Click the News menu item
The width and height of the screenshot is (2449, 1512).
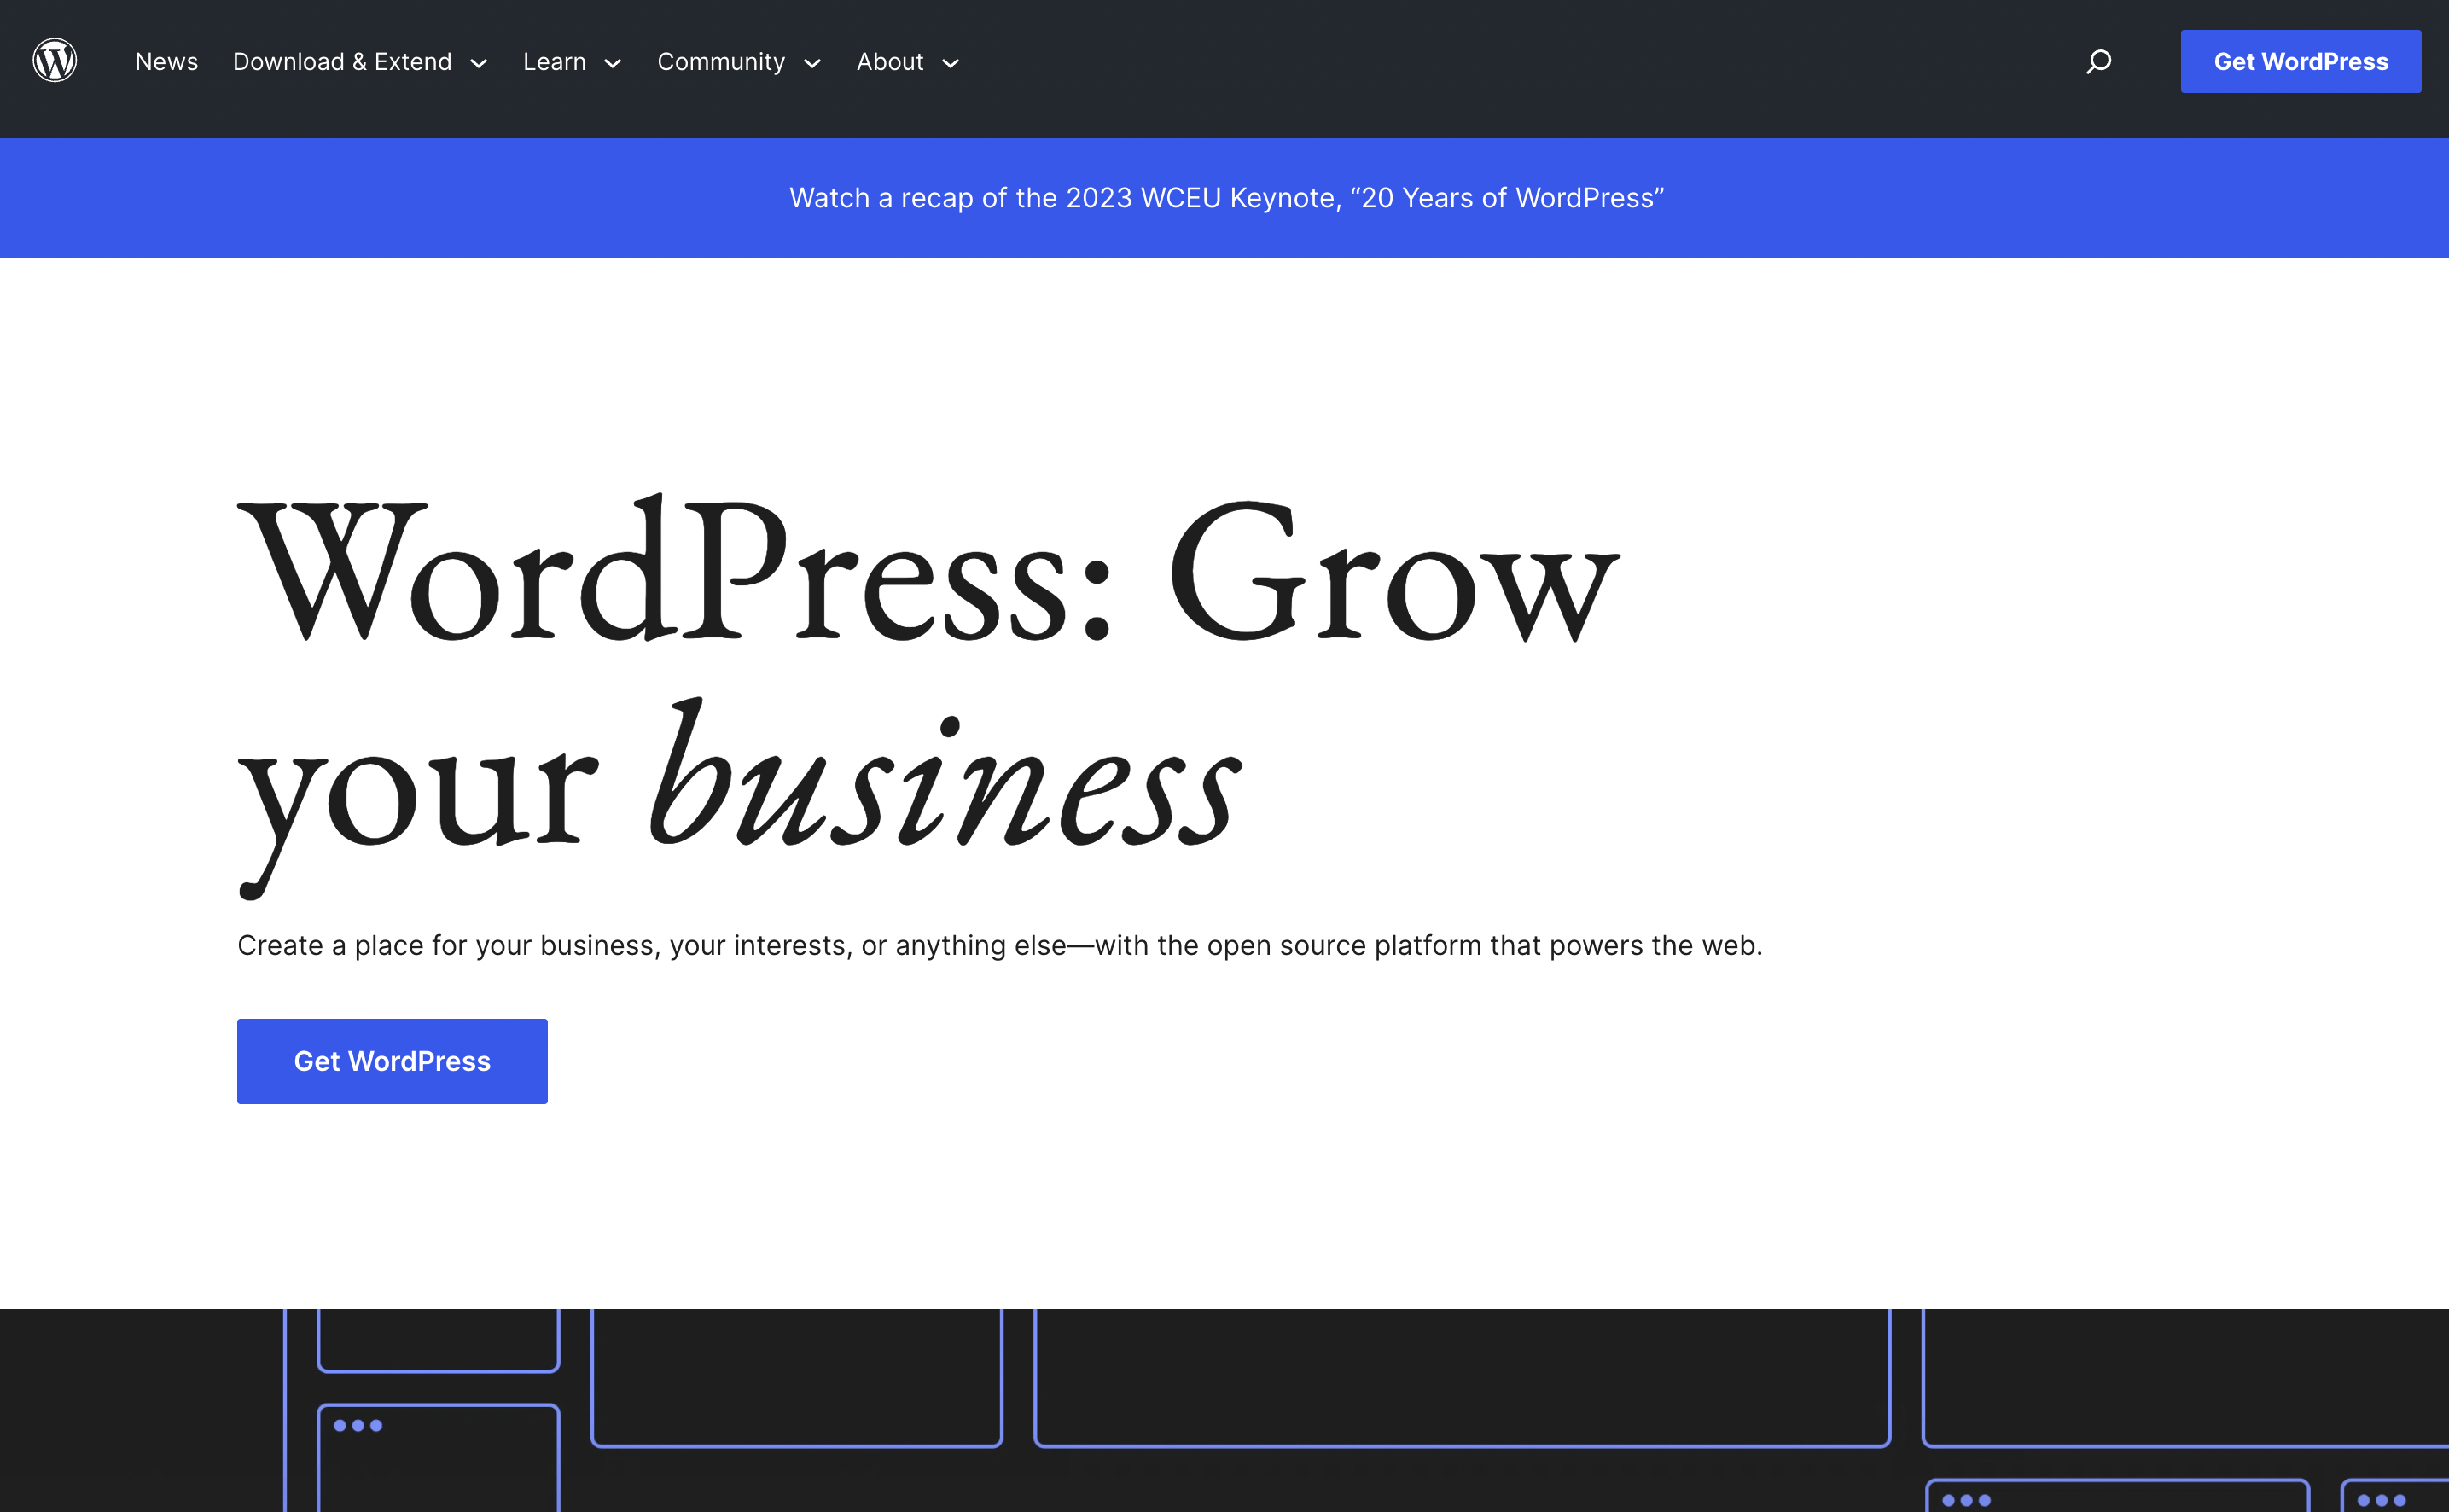(166, 61)
